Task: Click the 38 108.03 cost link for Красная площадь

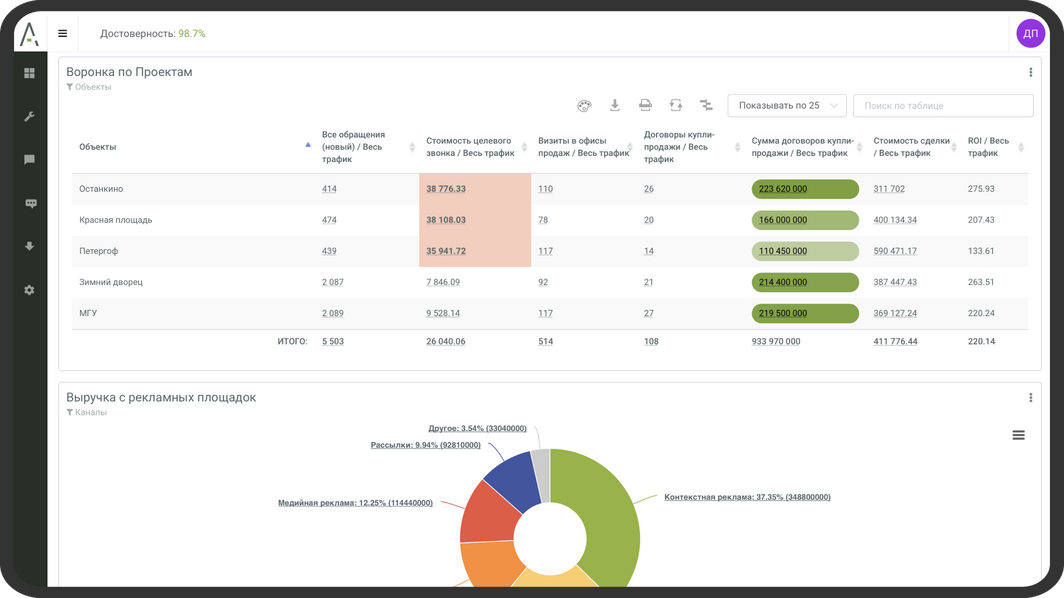Action: 446,220
